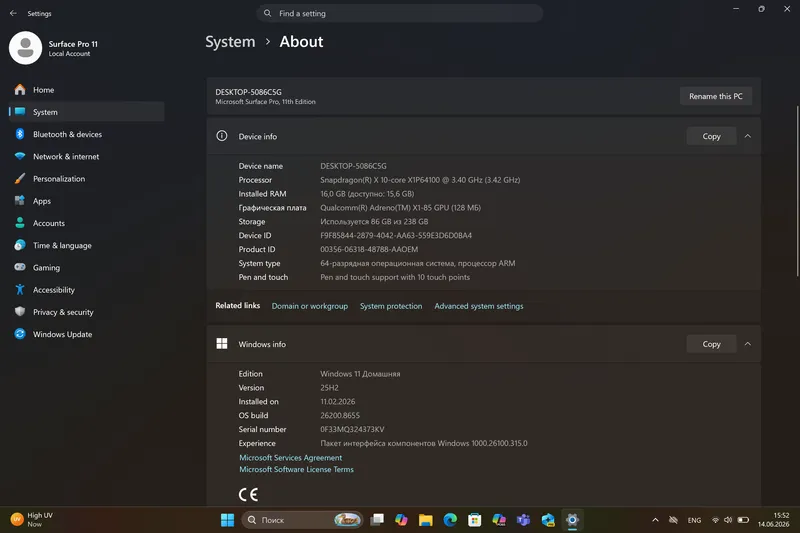Screen dimensions: 800x533
Task: Click the Surface Pro 11 account avatar
Action: tap(26, 48)
